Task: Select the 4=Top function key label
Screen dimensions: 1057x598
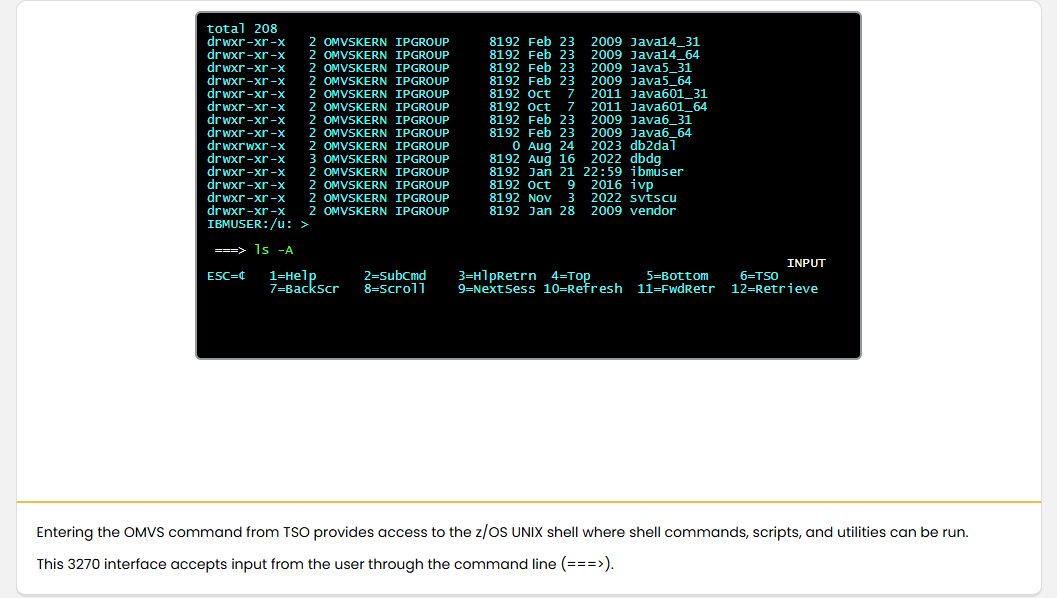Action: tap(571, 276)
